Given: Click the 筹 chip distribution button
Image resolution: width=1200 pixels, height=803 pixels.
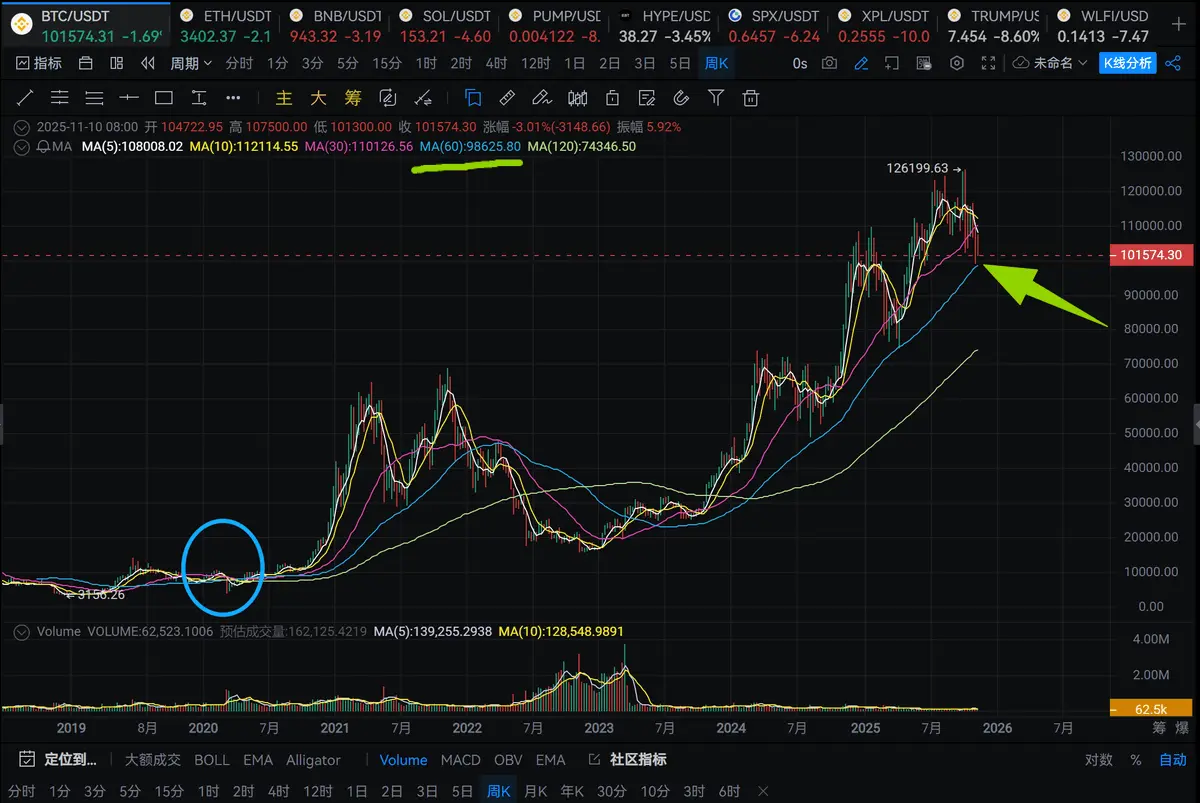Looking at the screenshot, I should 352,99.
